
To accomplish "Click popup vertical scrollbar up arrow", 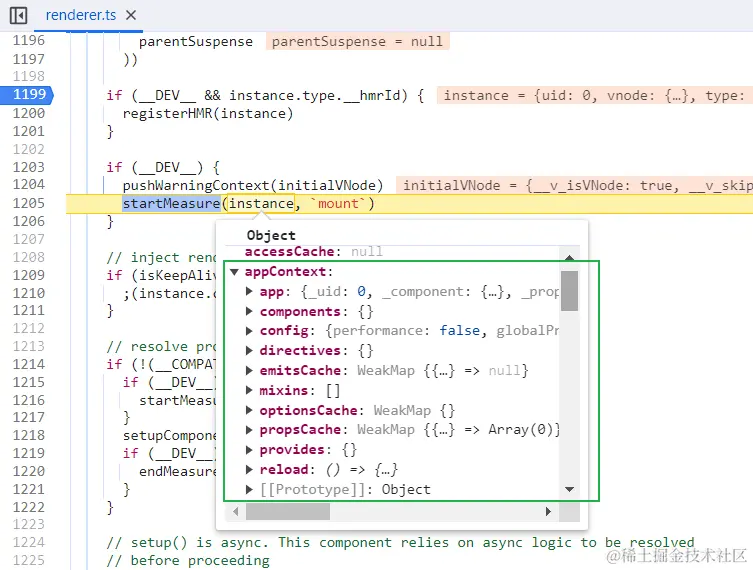I will [x=570, y=258].
